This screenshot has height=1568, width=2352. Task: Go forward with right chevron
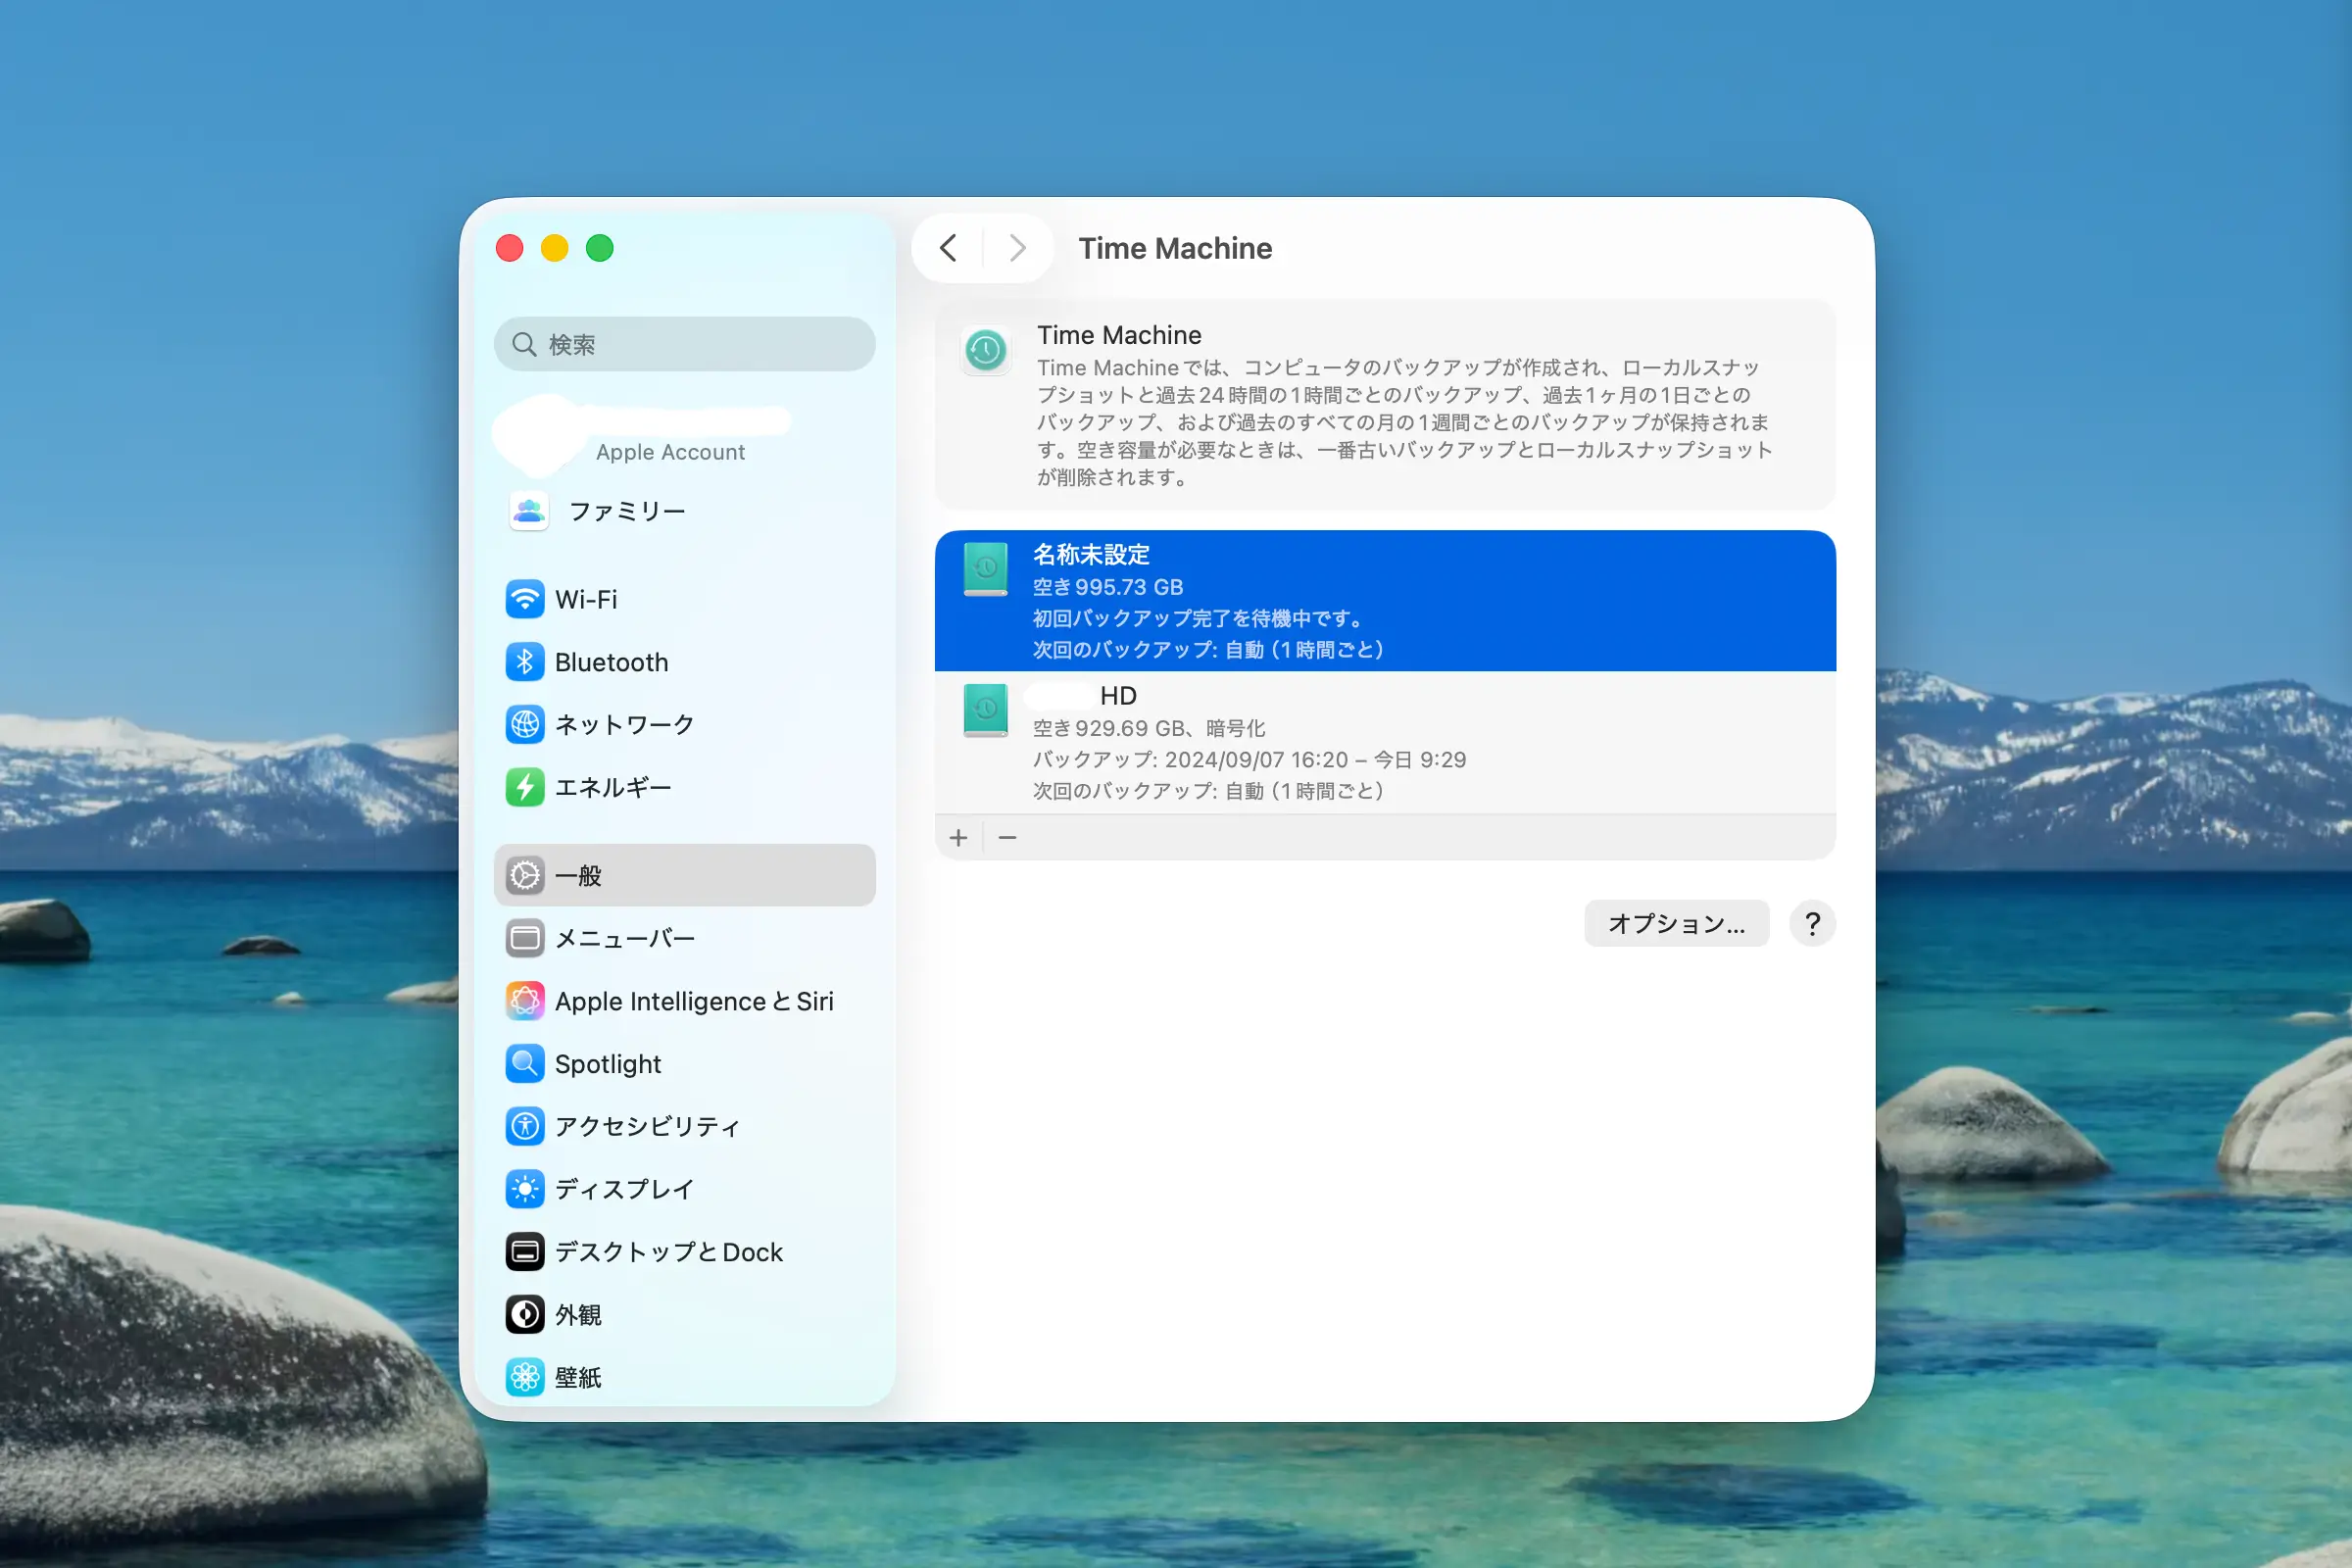1017,248
